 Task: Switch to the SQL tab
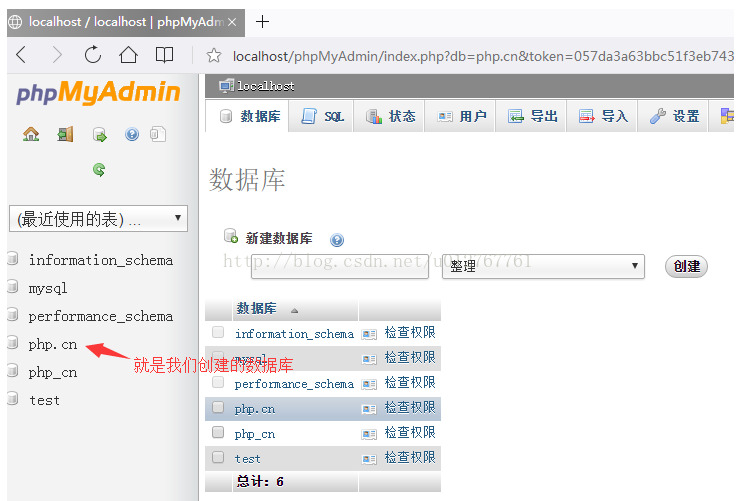click(323, 117)
